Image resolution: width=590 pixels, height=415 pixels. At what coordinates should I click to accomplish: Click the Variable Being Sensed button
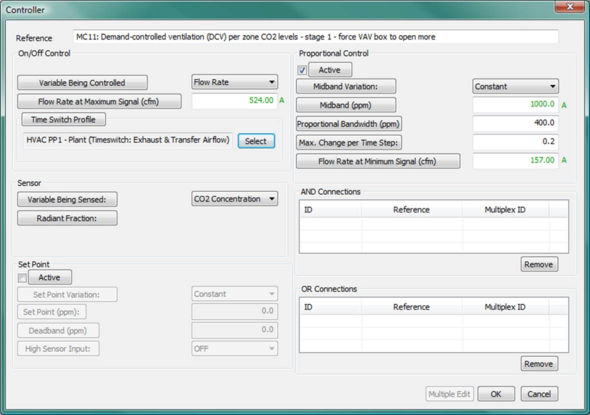(67, 199)
